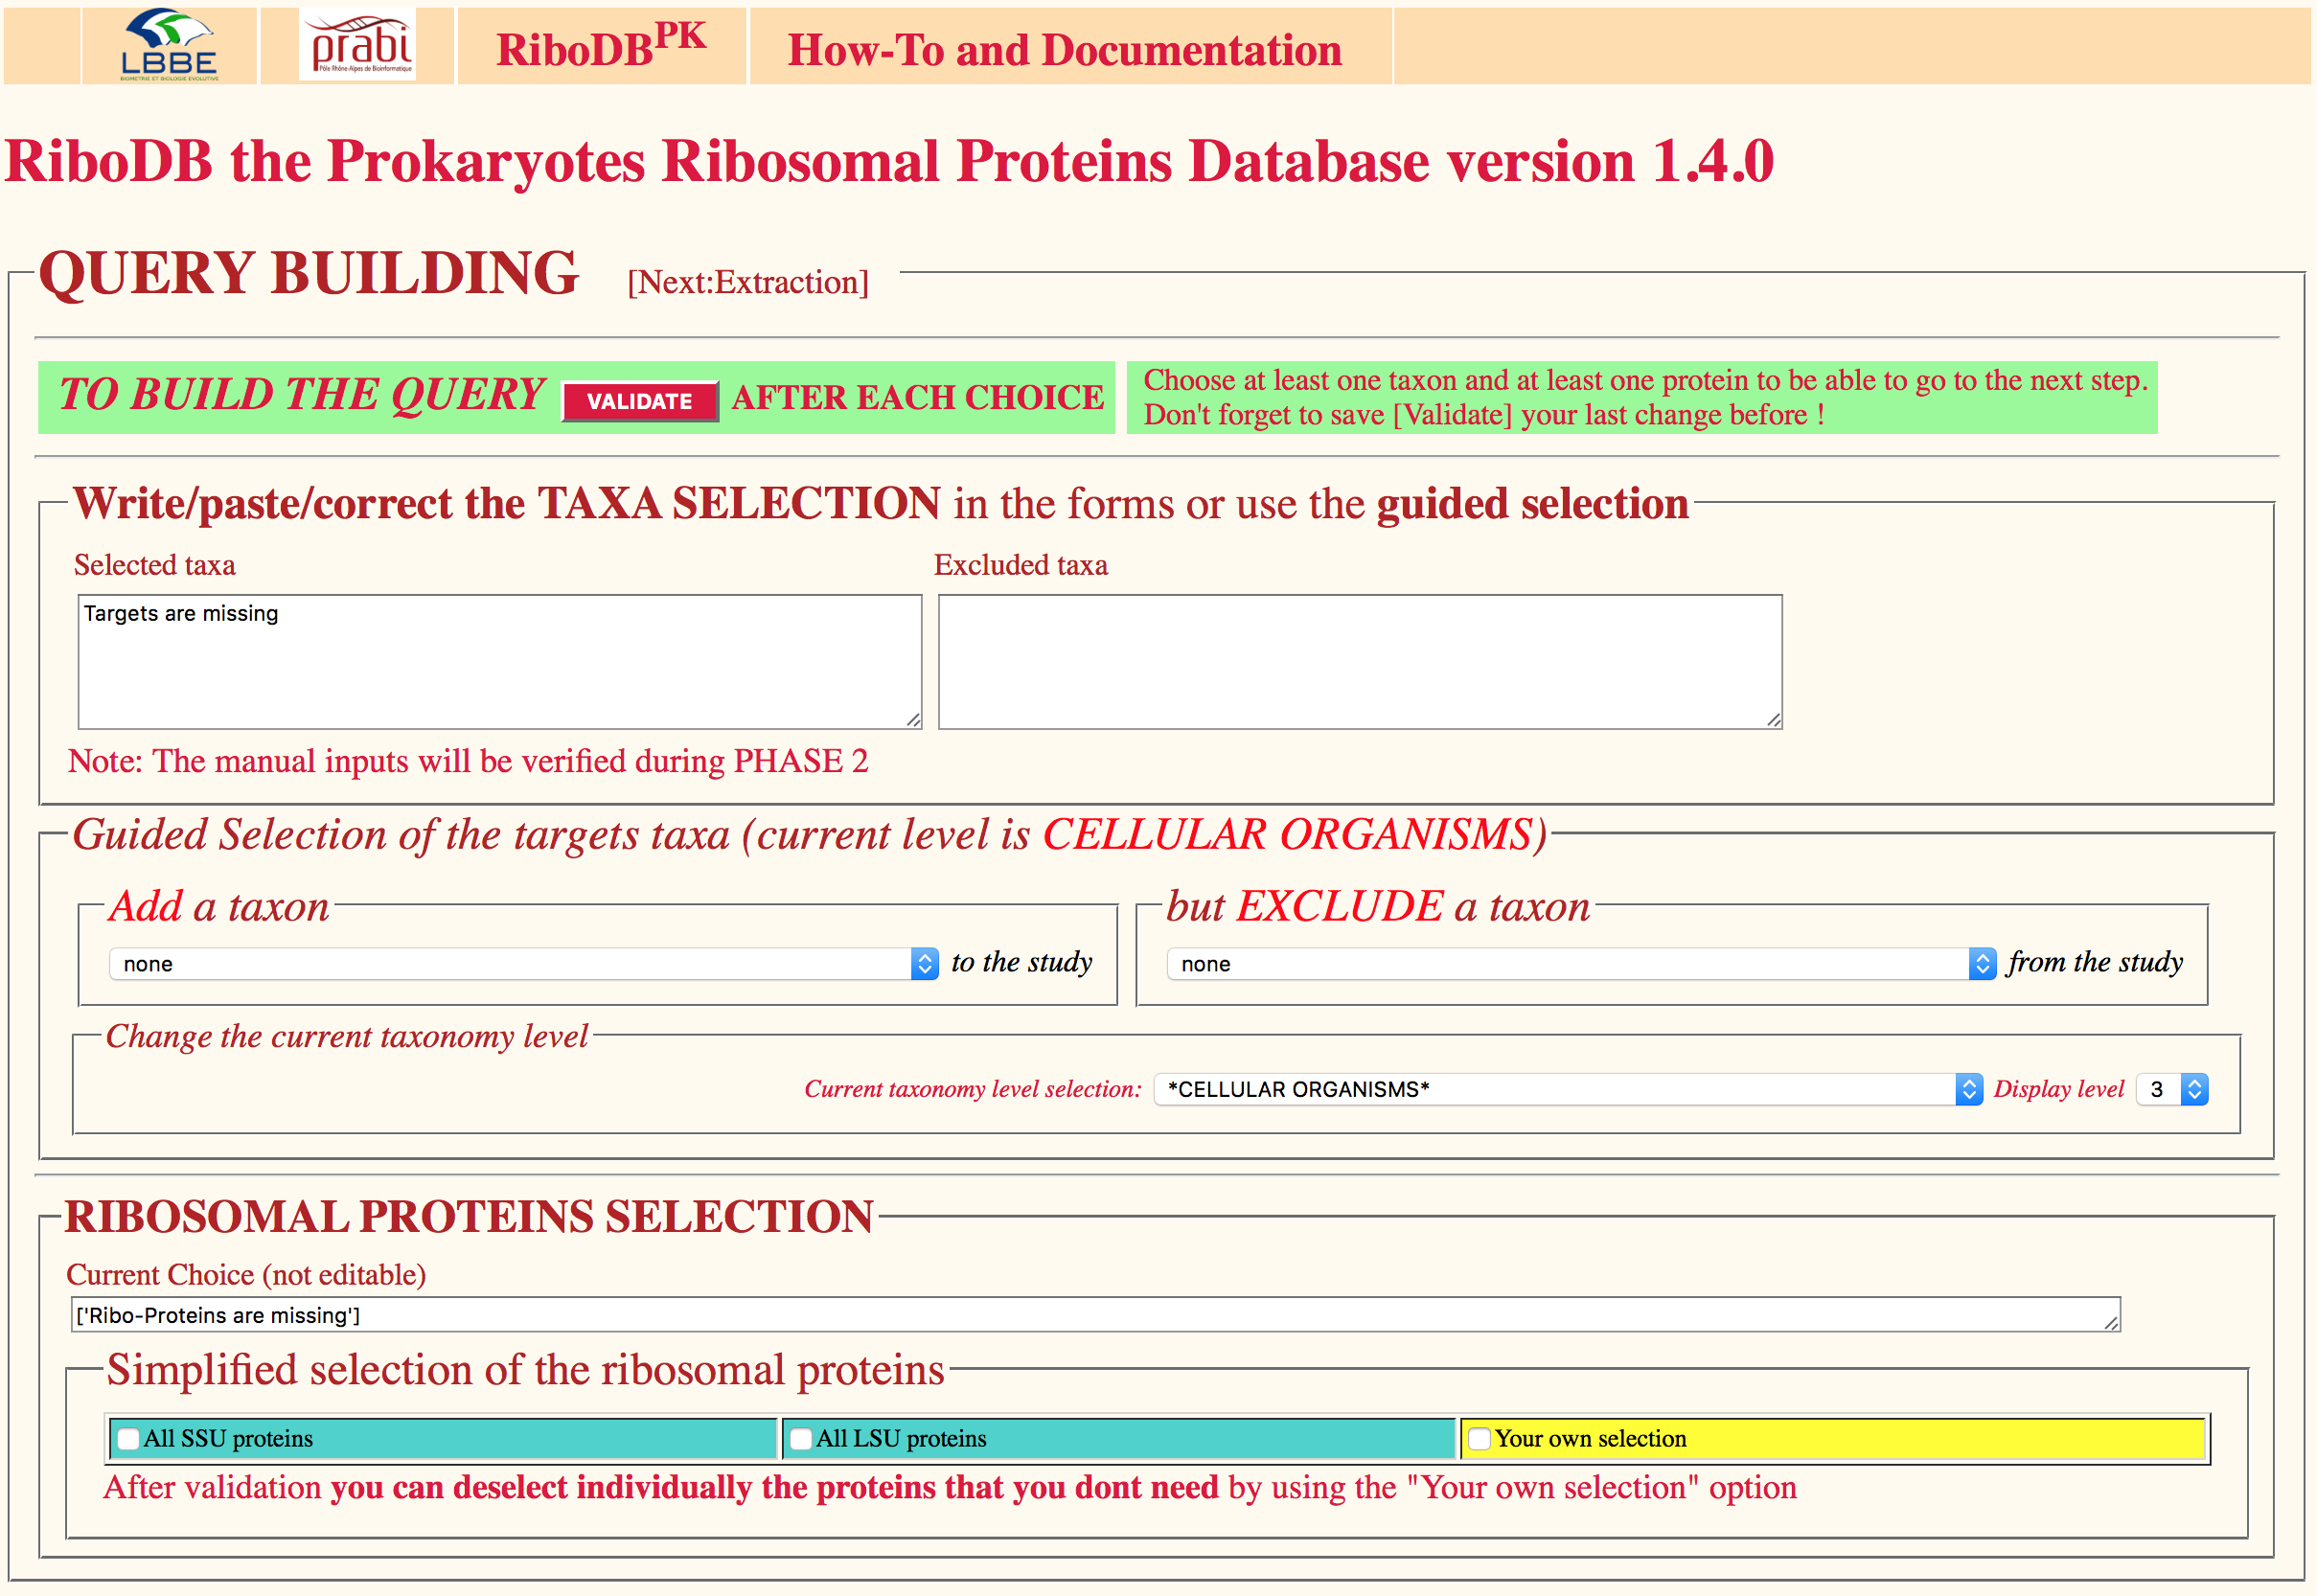Grab Selected taxa textarea resize handle
The image size is (2317, 1596).
pos(913,719)
